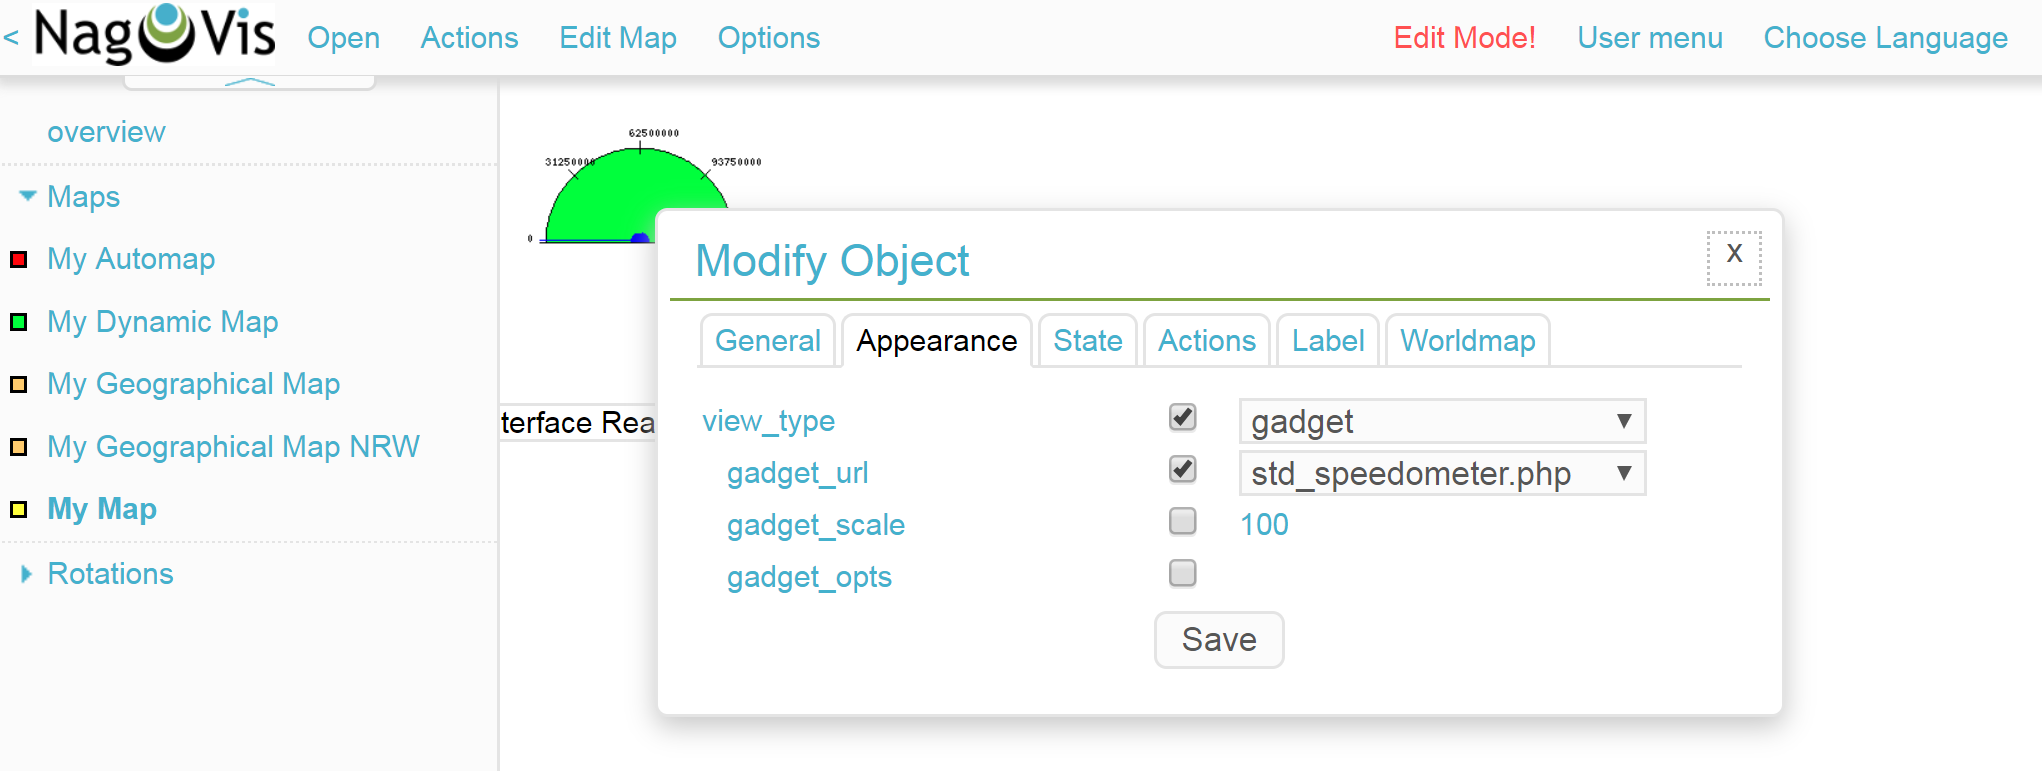Switch to the Worldmap tab

[x=1467, y=341]
